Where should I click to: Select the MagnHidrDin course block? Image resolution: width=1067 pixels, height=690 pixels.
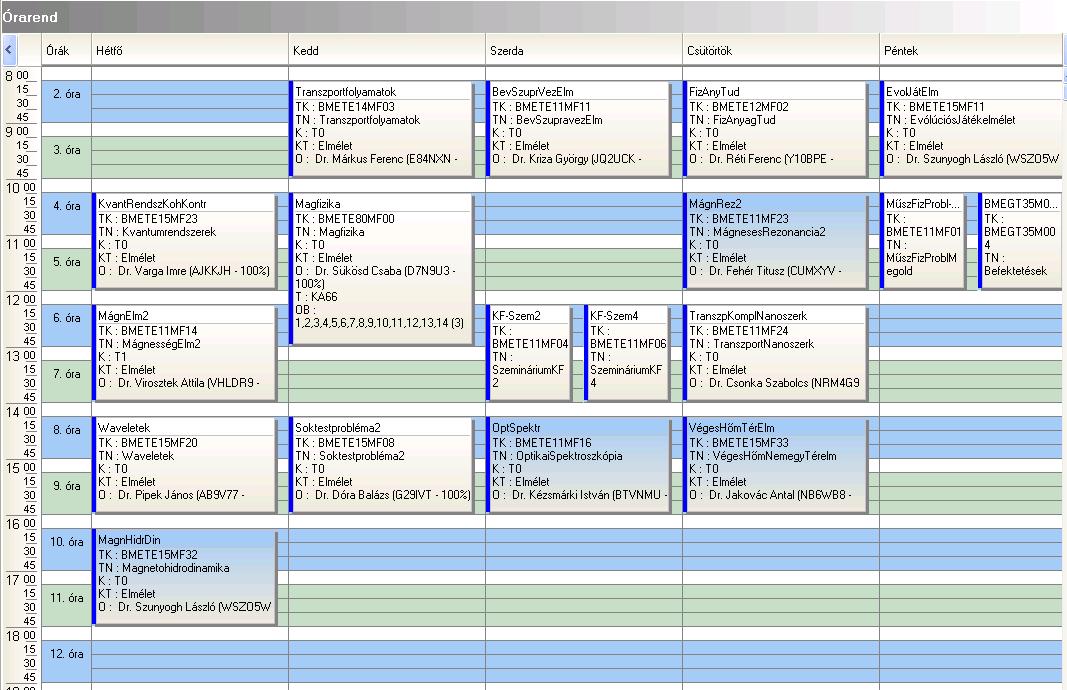pos(185,578)
